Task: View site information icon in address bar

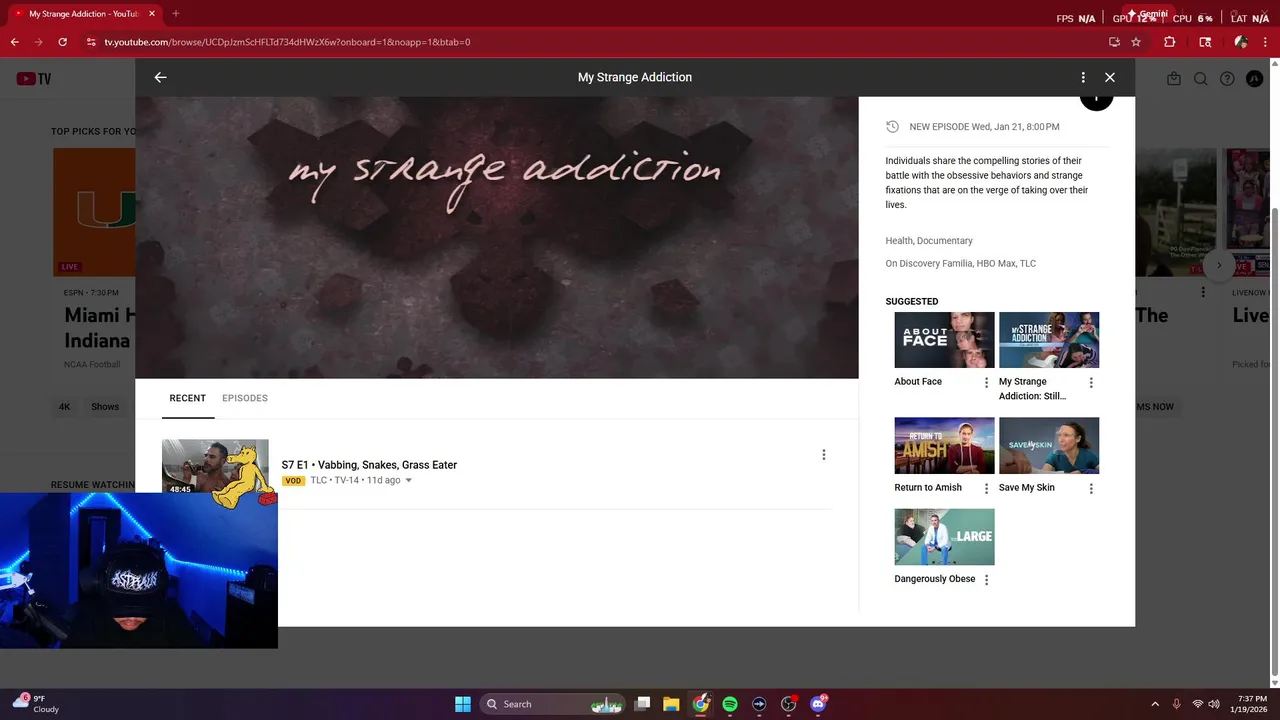Action: click(x=91, y=42)
